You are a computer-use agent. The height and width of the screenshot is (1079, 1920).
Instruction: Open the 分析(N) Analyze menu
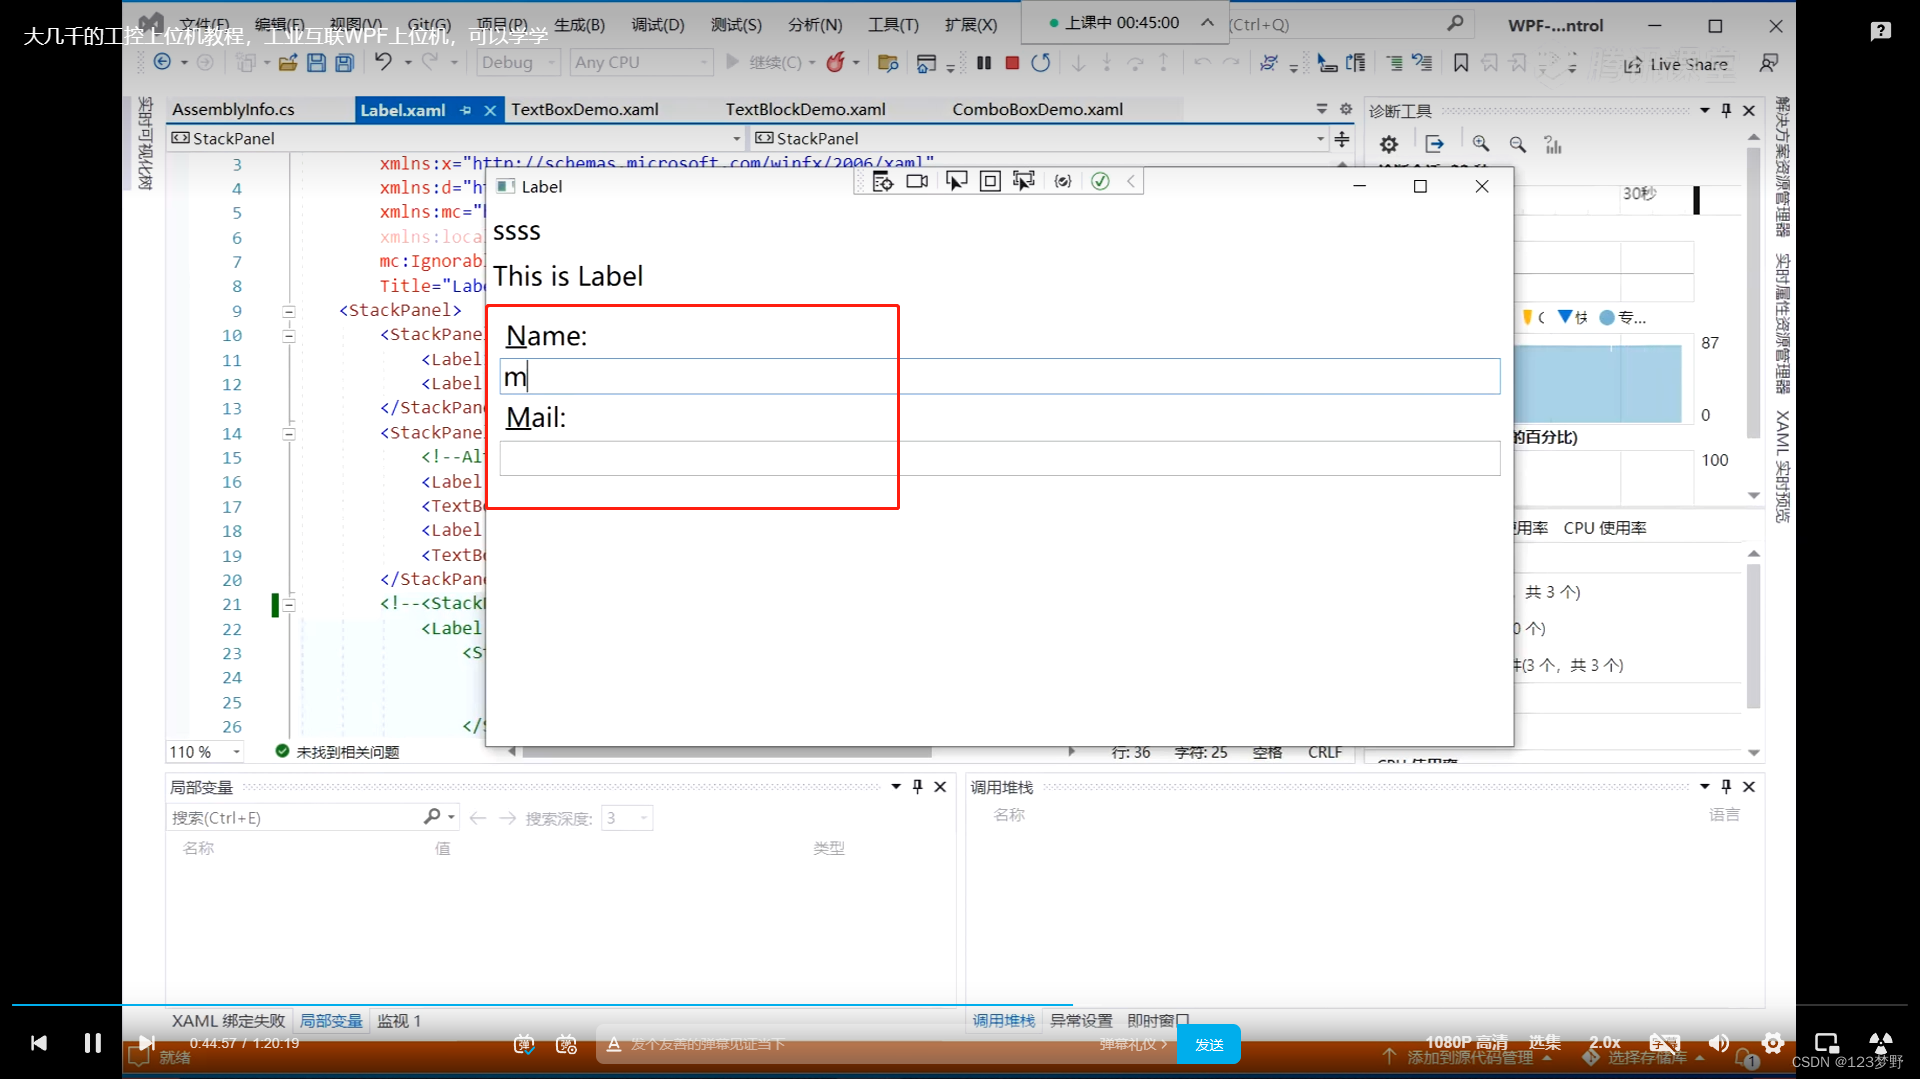(815, 24)
